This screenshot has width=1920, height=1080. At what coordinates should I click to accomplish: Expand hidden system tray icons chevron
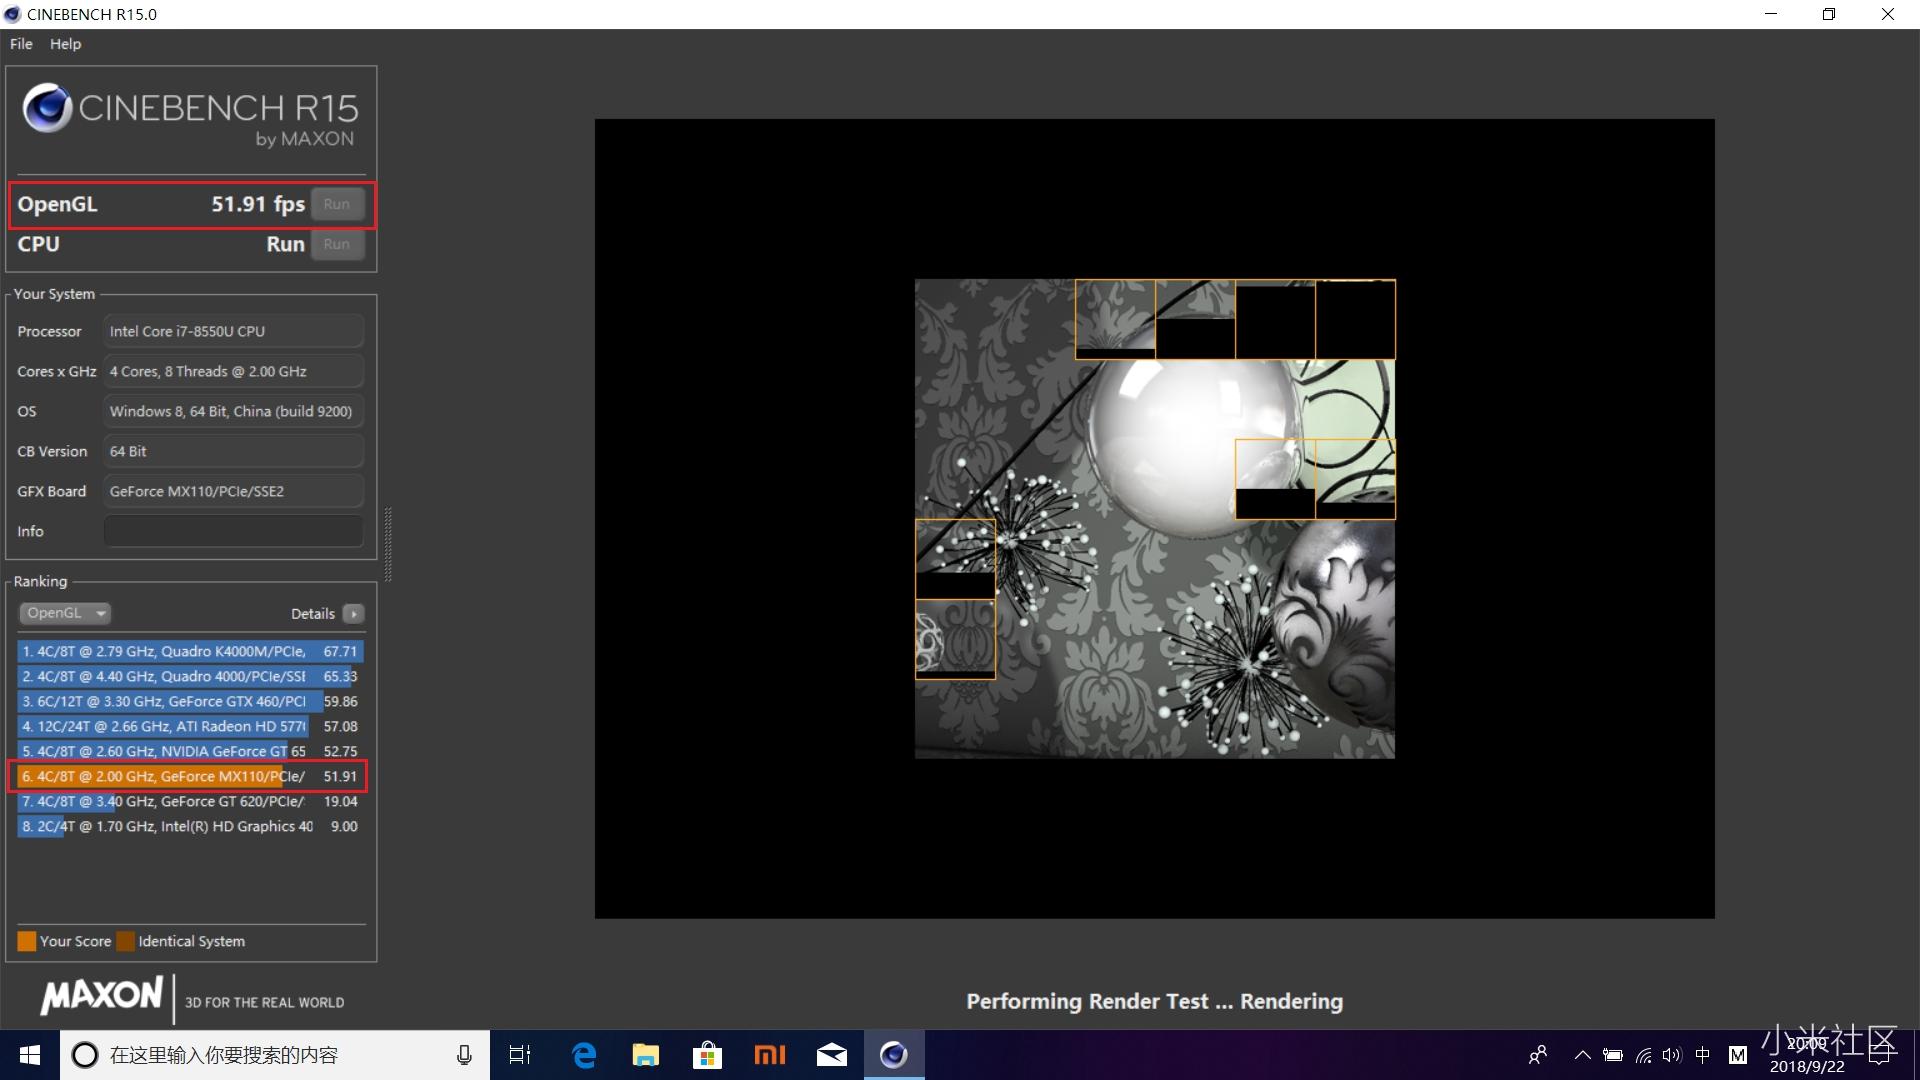[x=1582, y=1055]
